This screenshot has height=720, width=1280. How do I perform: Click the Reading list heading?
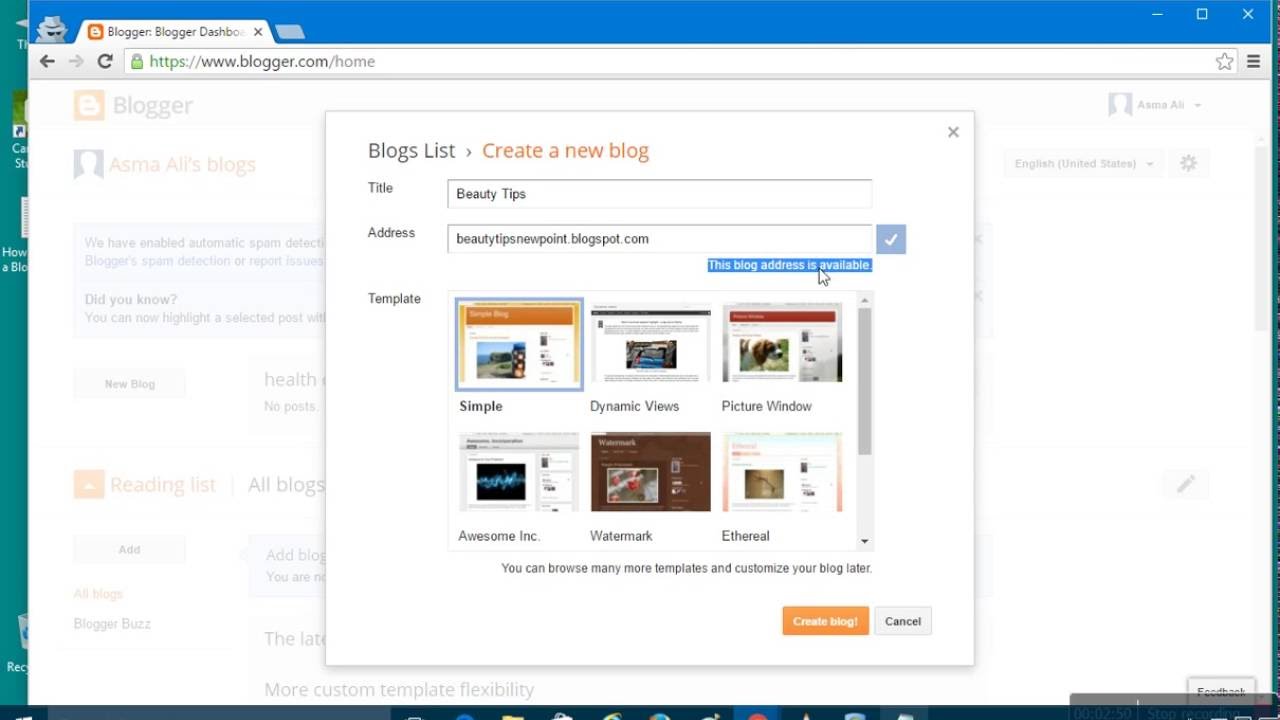click(x=163, y=485)
